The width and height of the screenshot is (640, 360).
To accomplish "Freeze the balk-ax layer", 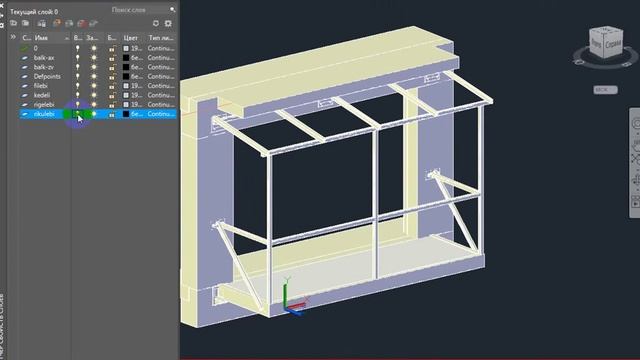I will [94, 58].
